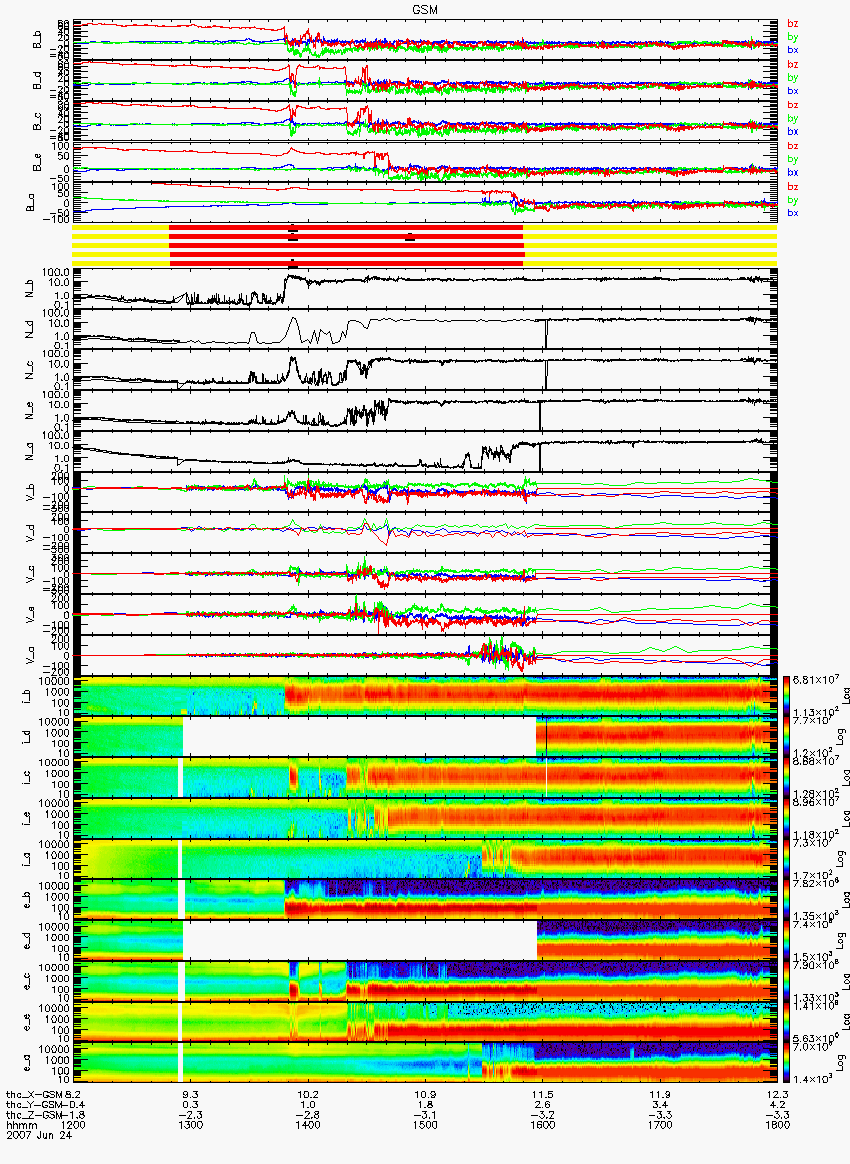Click the i_c panel color bar
This screenshot has height=1164, width=850.
(785, 777)
